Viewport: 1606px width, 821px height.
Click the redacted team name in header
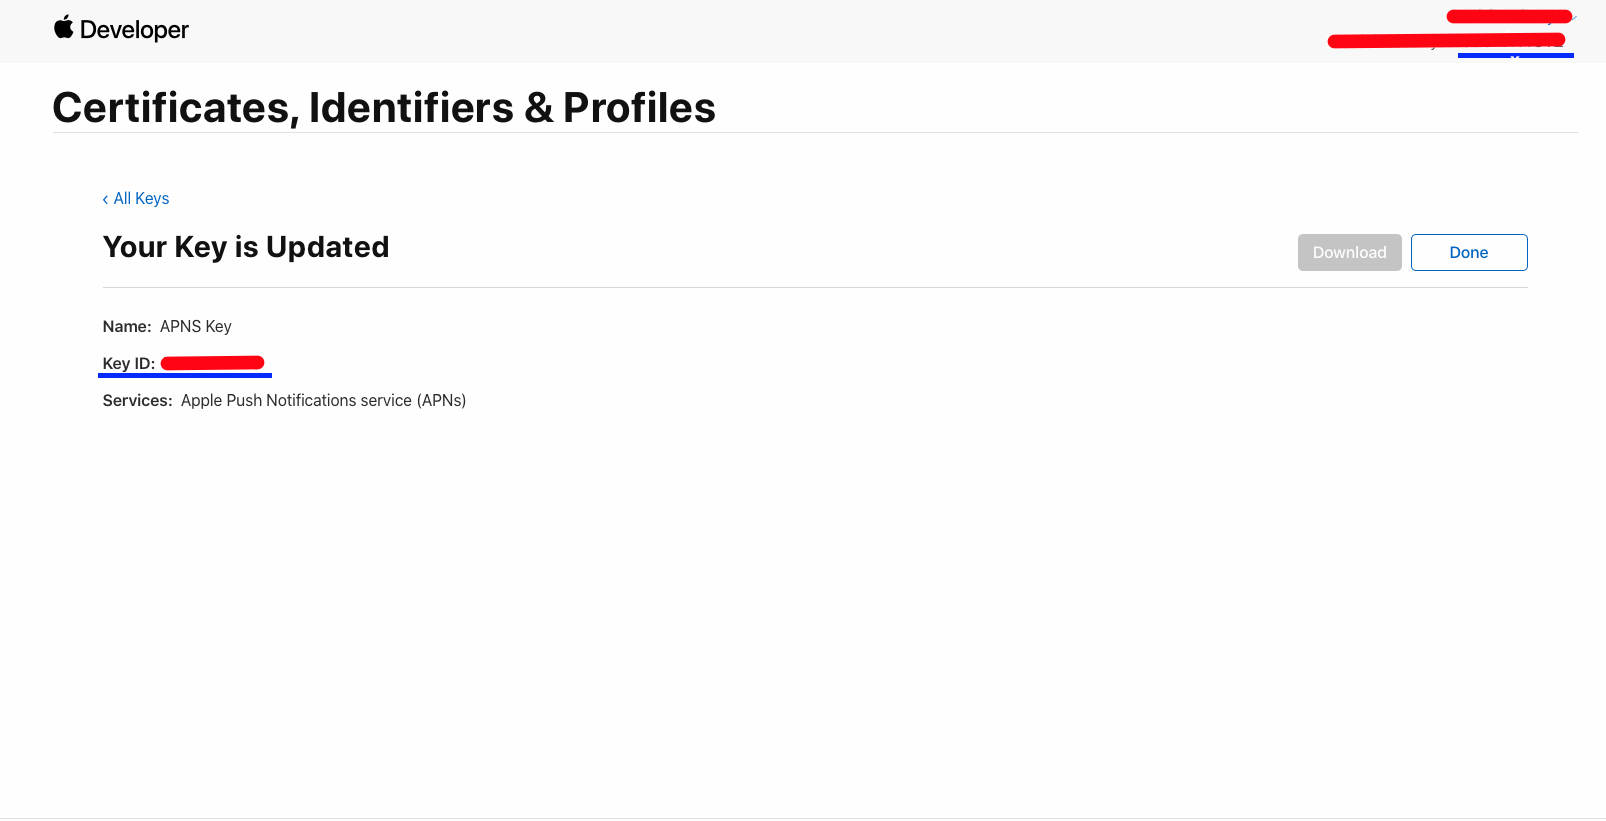1445,41
